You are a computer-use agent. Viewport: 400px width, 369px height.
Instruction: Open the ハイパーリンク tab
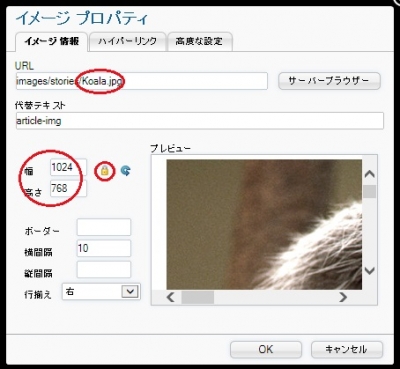point(127,41)
